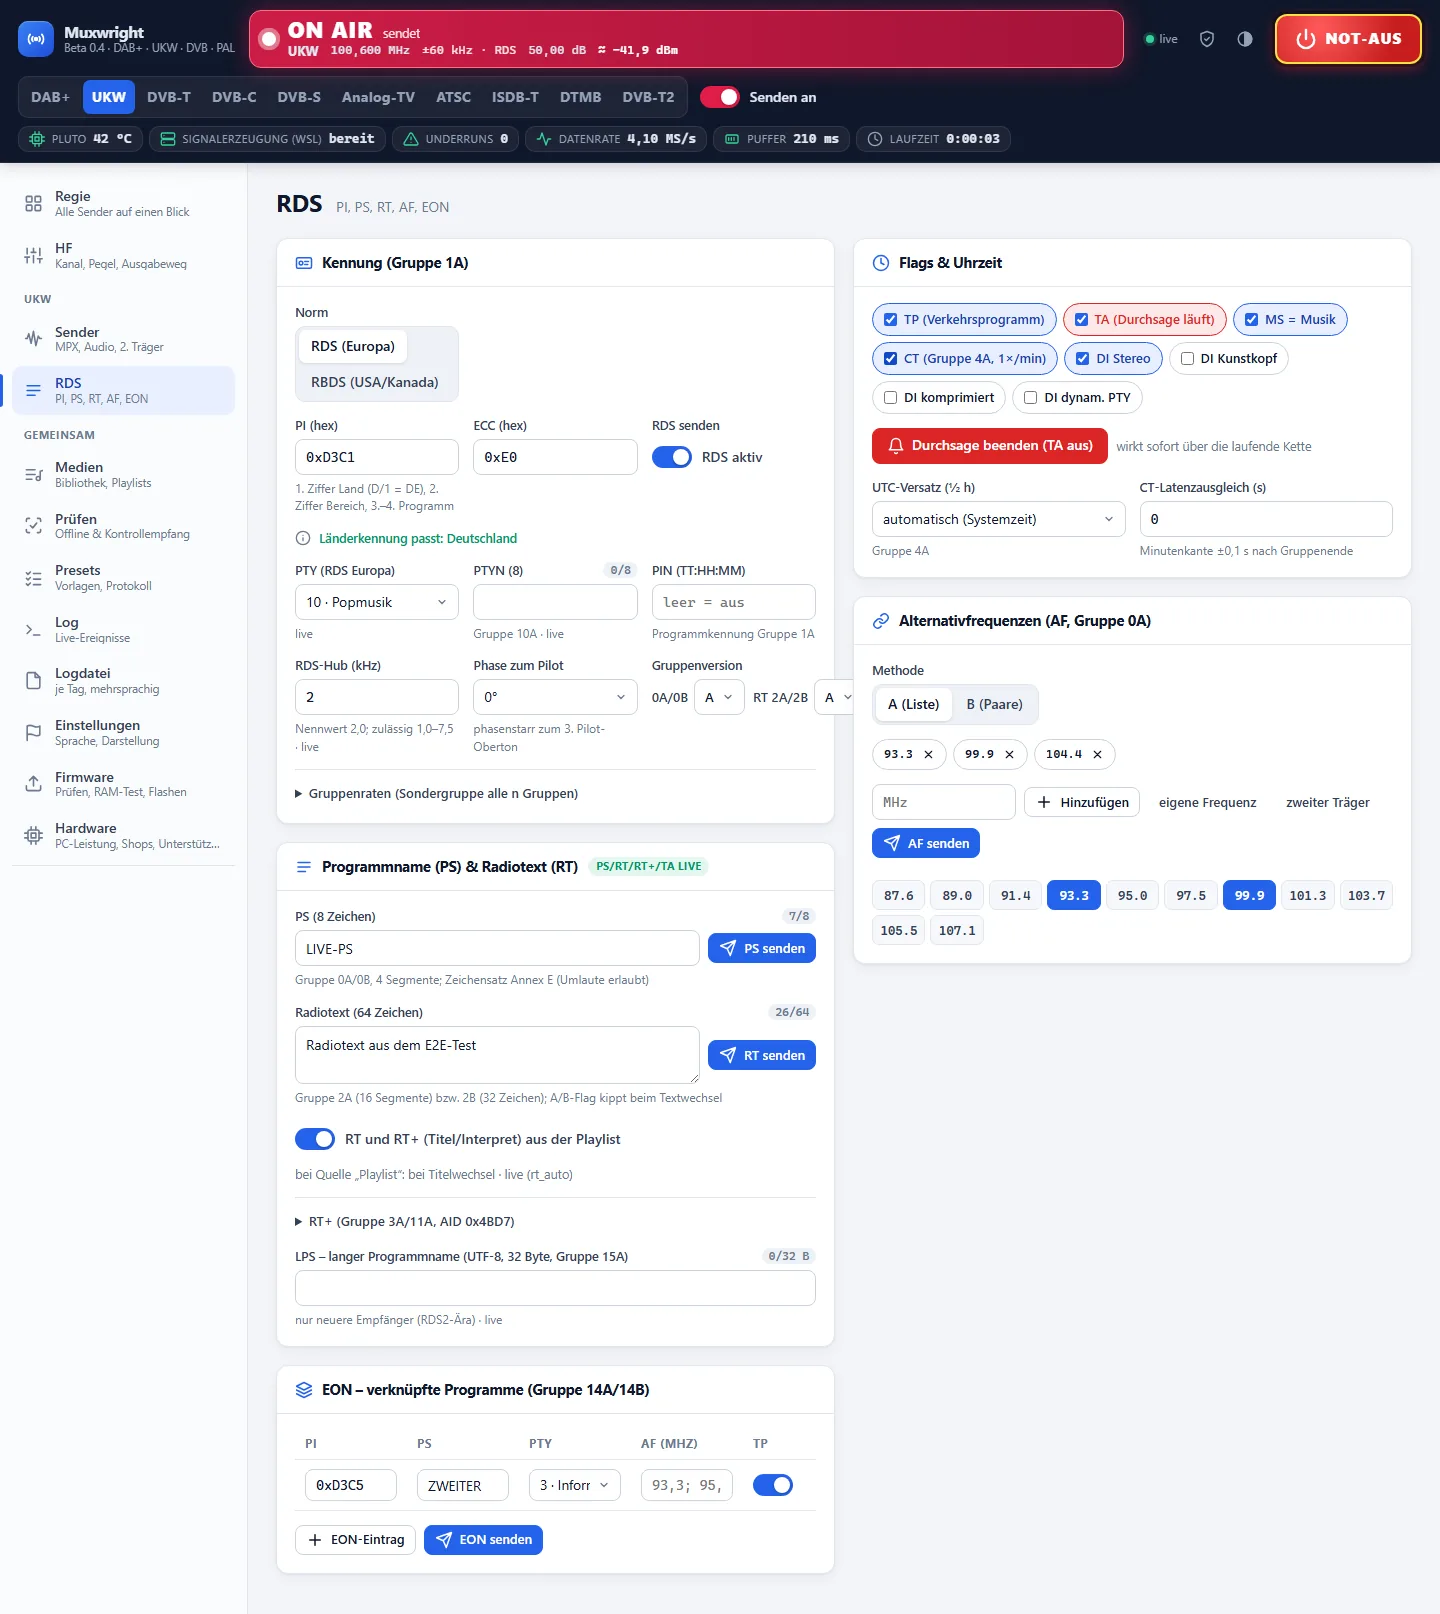Click the Durchsage beenden (TA aus) button
Image resolution: width=1440 pixels, height=1614 pixels.
point(990,446)
